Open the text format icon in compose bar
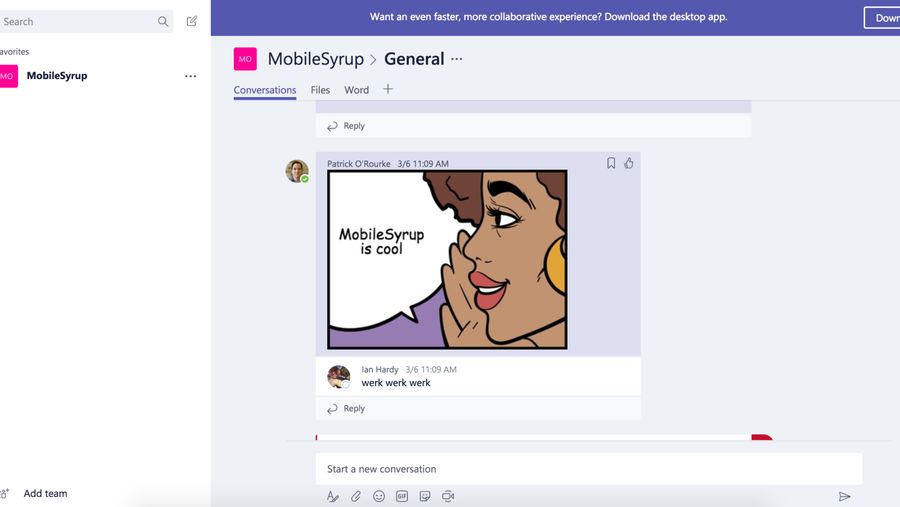Screen dimensions: 900x507 (x=332, y=496)
